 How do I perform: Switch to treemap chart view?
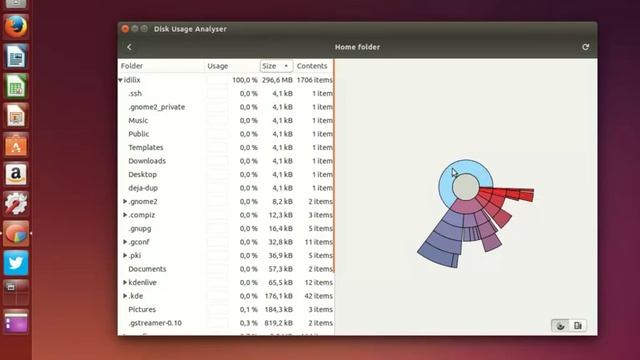tap(578, 325)
